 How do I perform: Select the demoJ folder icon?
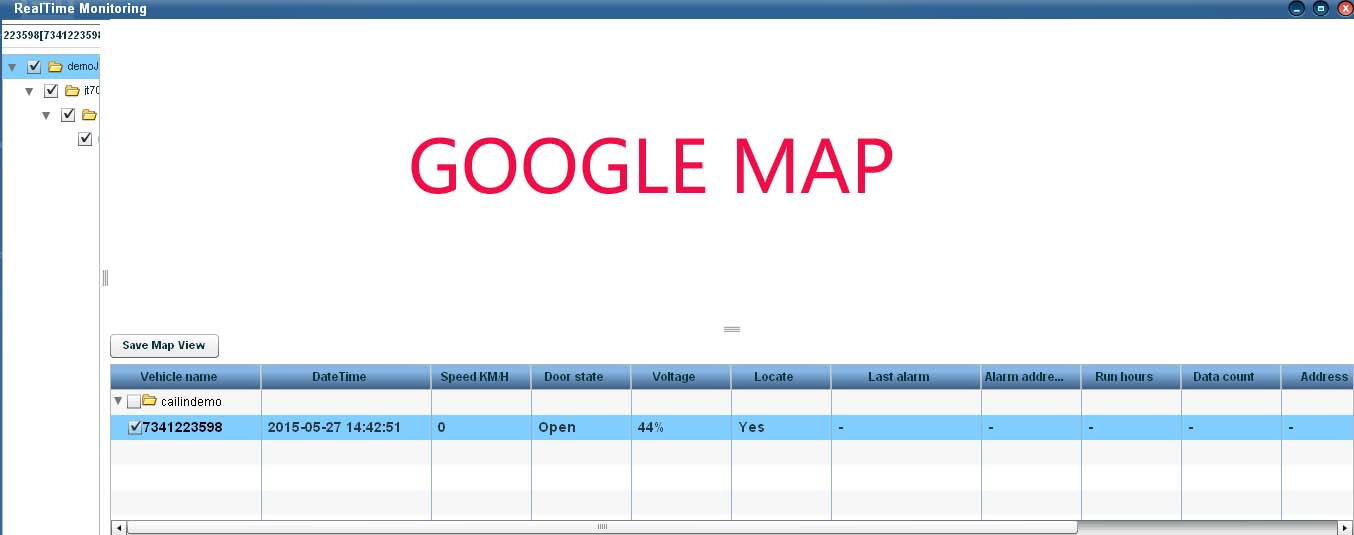coord(55,67)
